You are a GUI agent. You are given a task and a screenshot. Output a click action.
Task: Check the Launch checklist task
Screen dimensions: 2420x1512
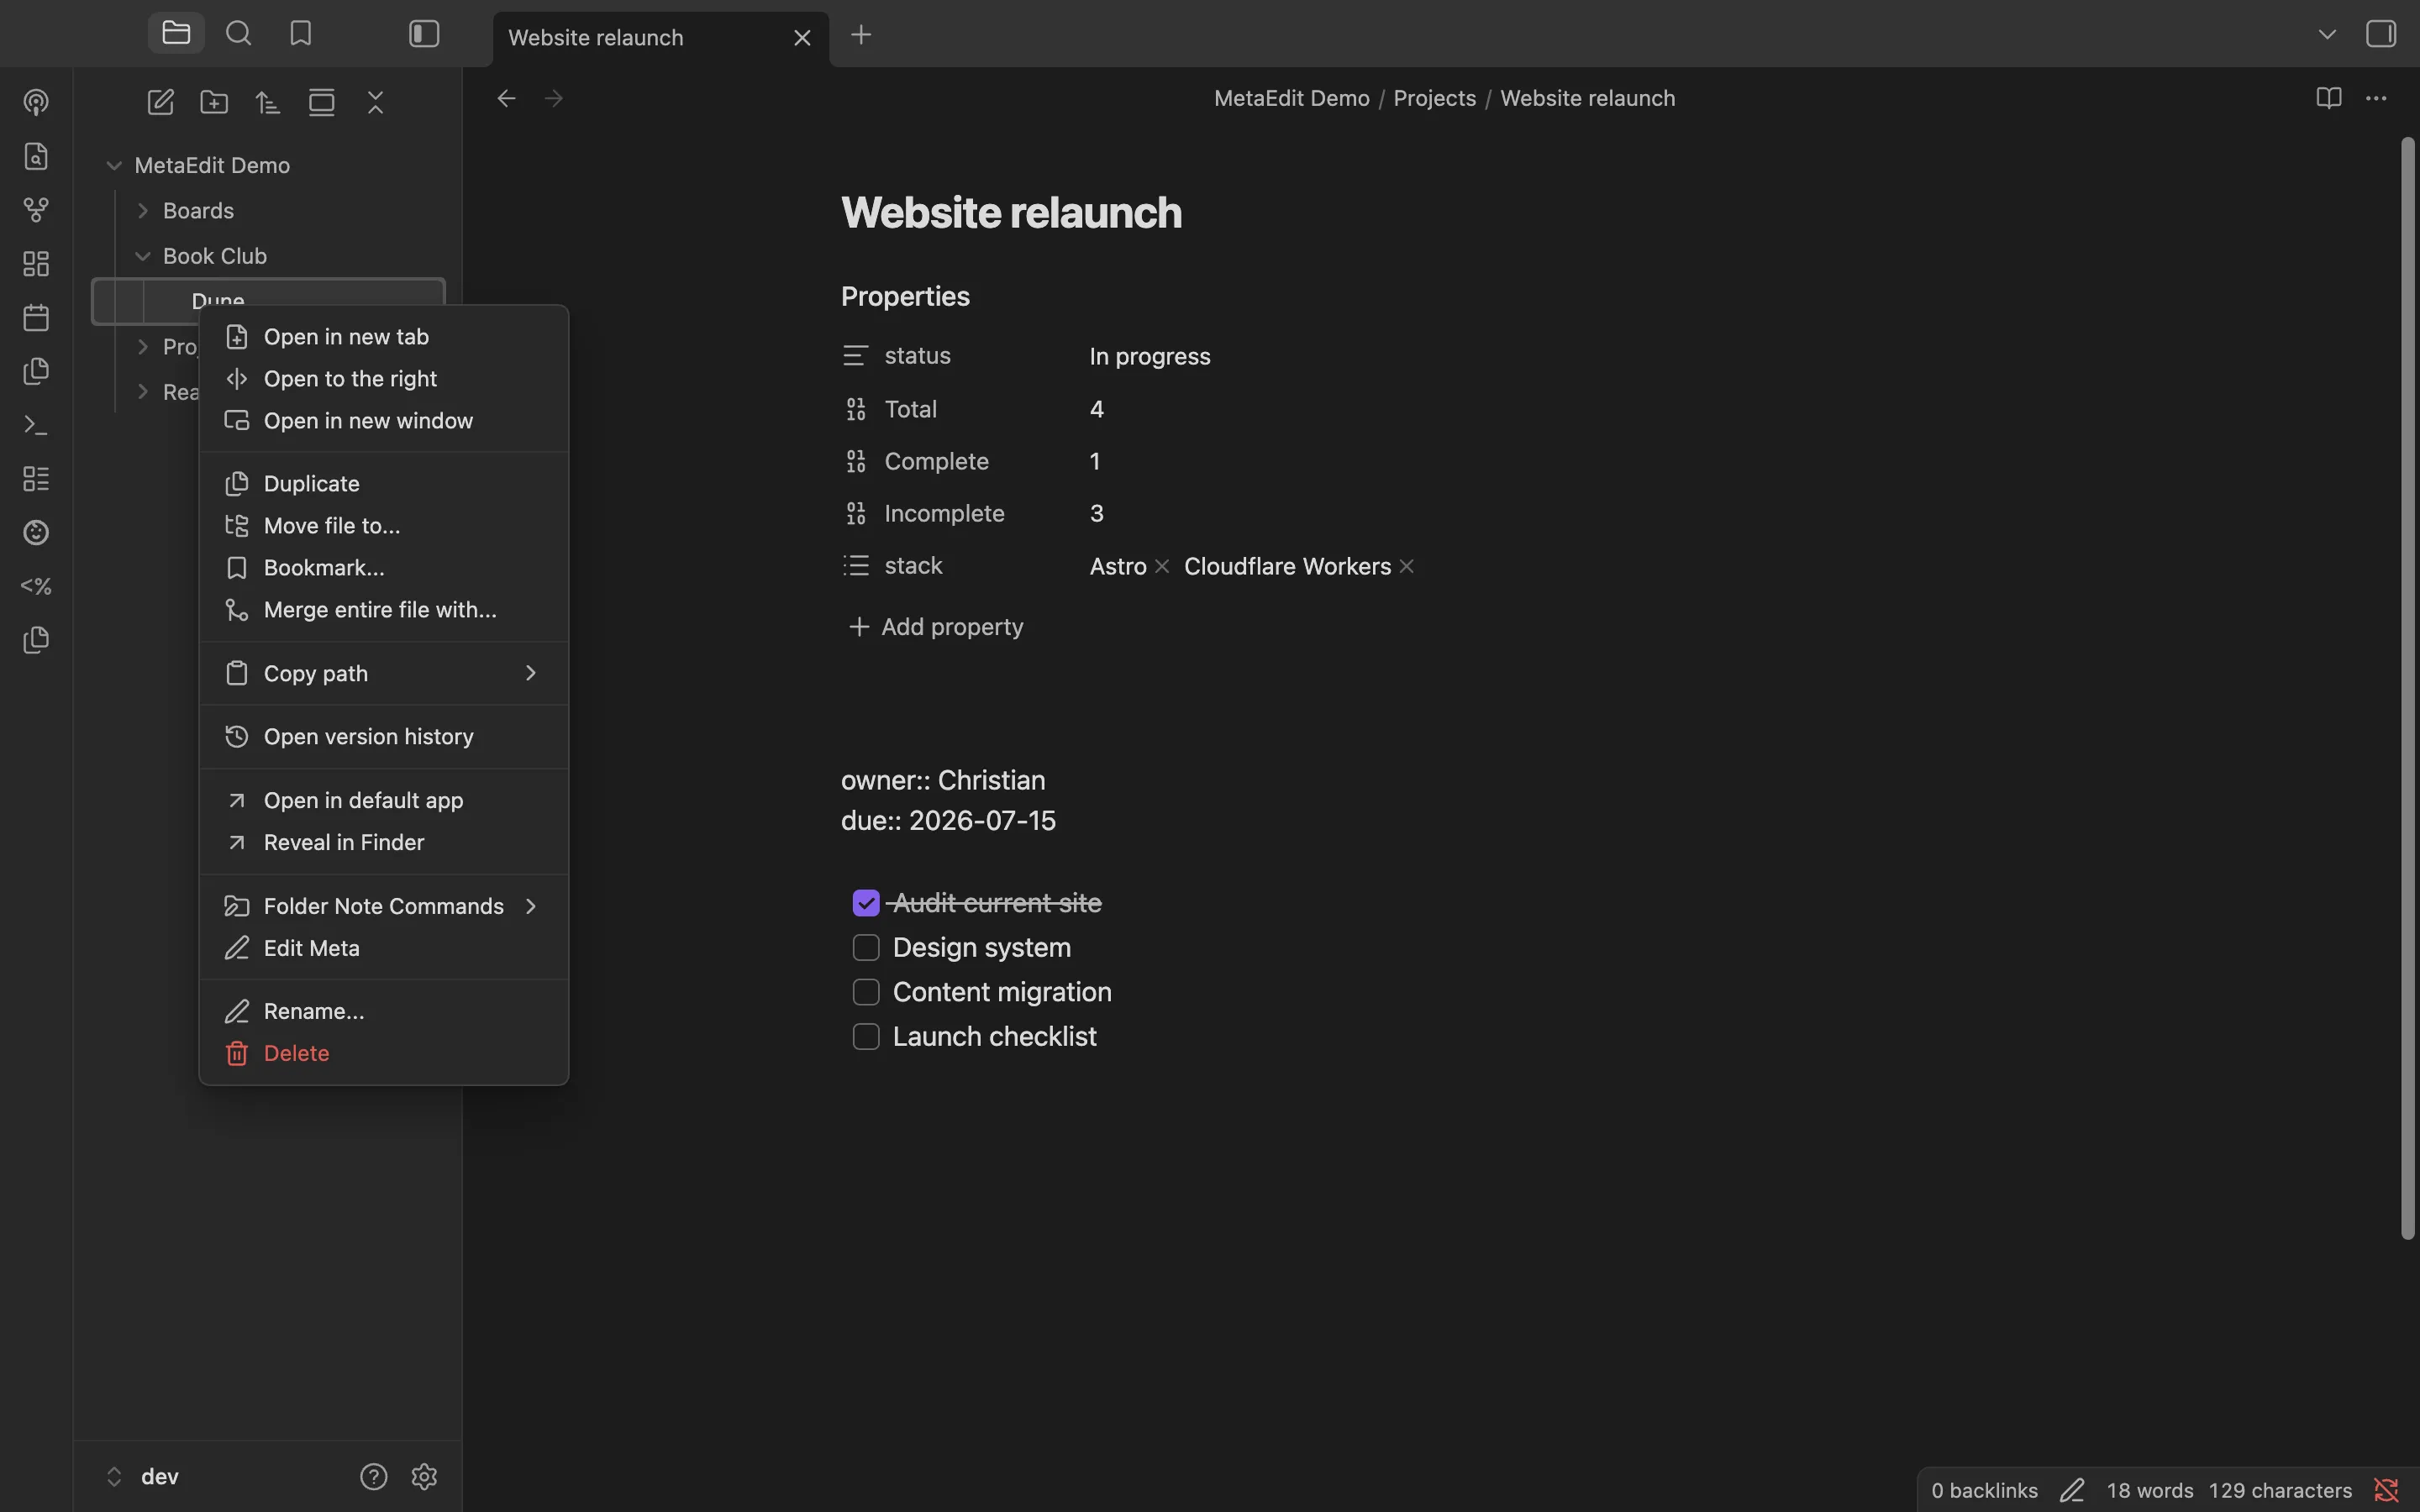coord(866,1036)
